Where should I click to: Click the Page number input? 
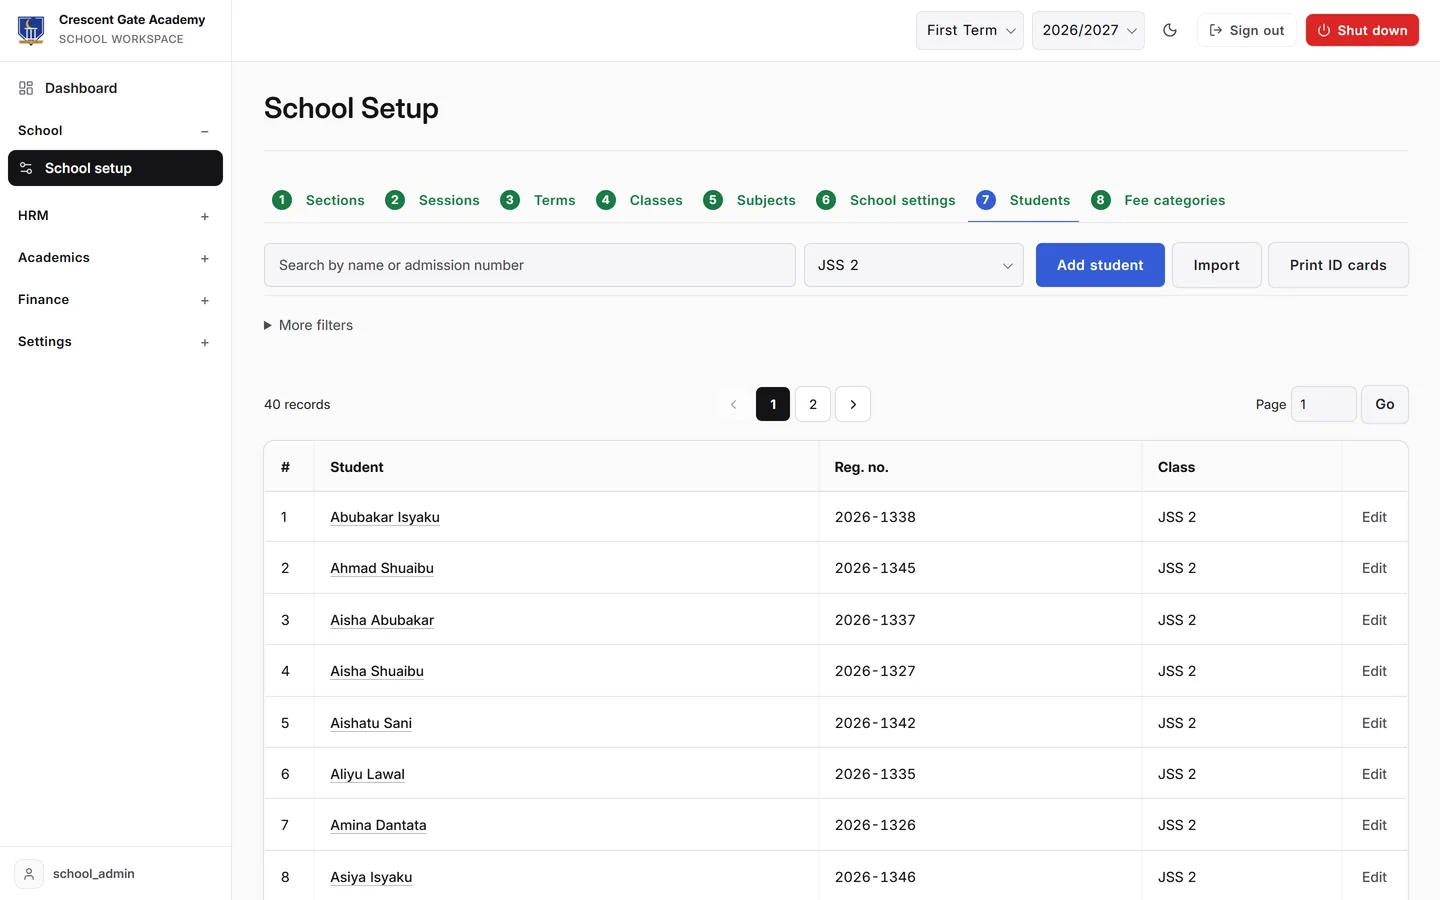(1324, 404)
